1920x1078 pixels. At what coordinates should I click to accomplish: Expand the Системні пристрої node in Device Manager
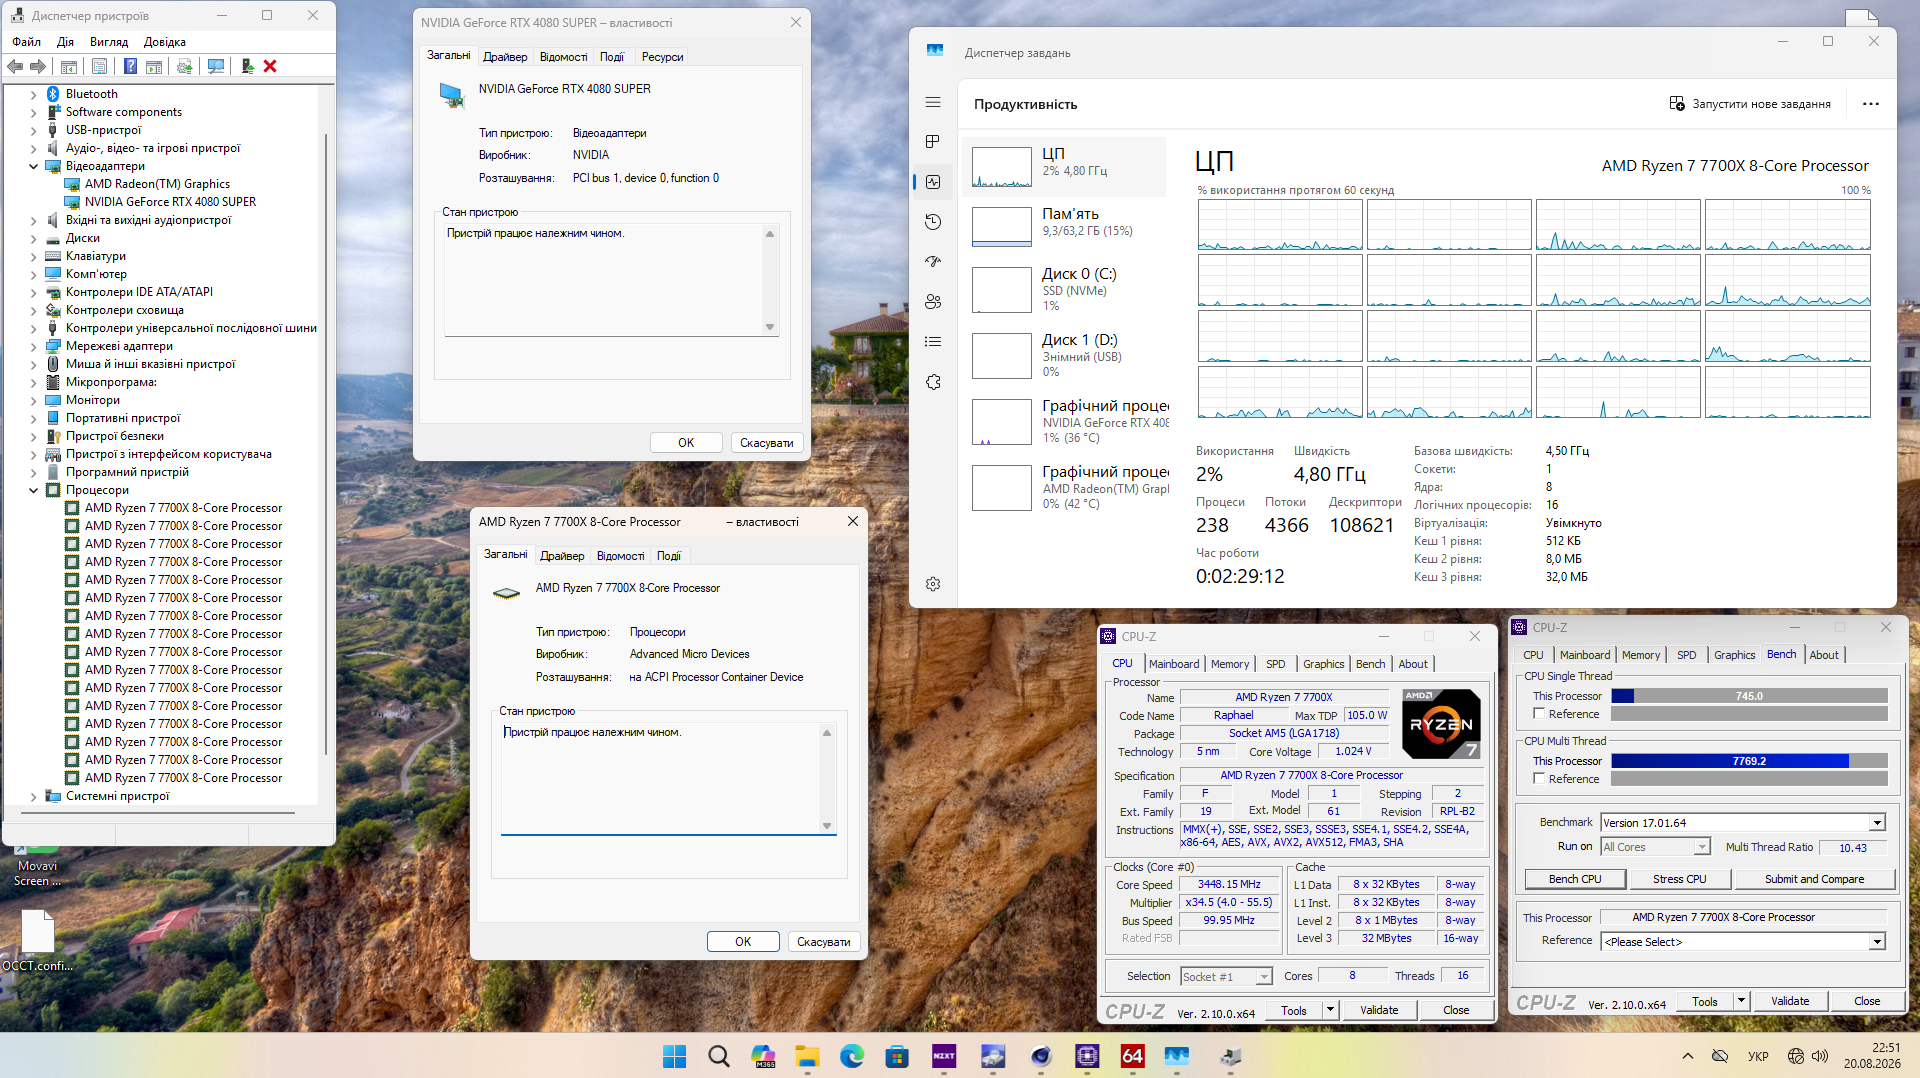33,796
